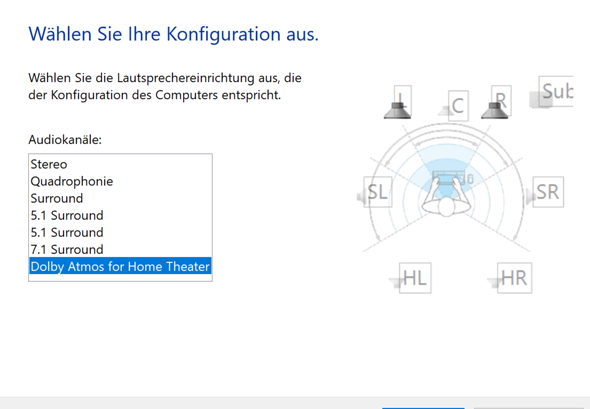The height and width of the screenshot is (409, 590).
Task: Click the center speaker C icon
Action: (455, 106)
